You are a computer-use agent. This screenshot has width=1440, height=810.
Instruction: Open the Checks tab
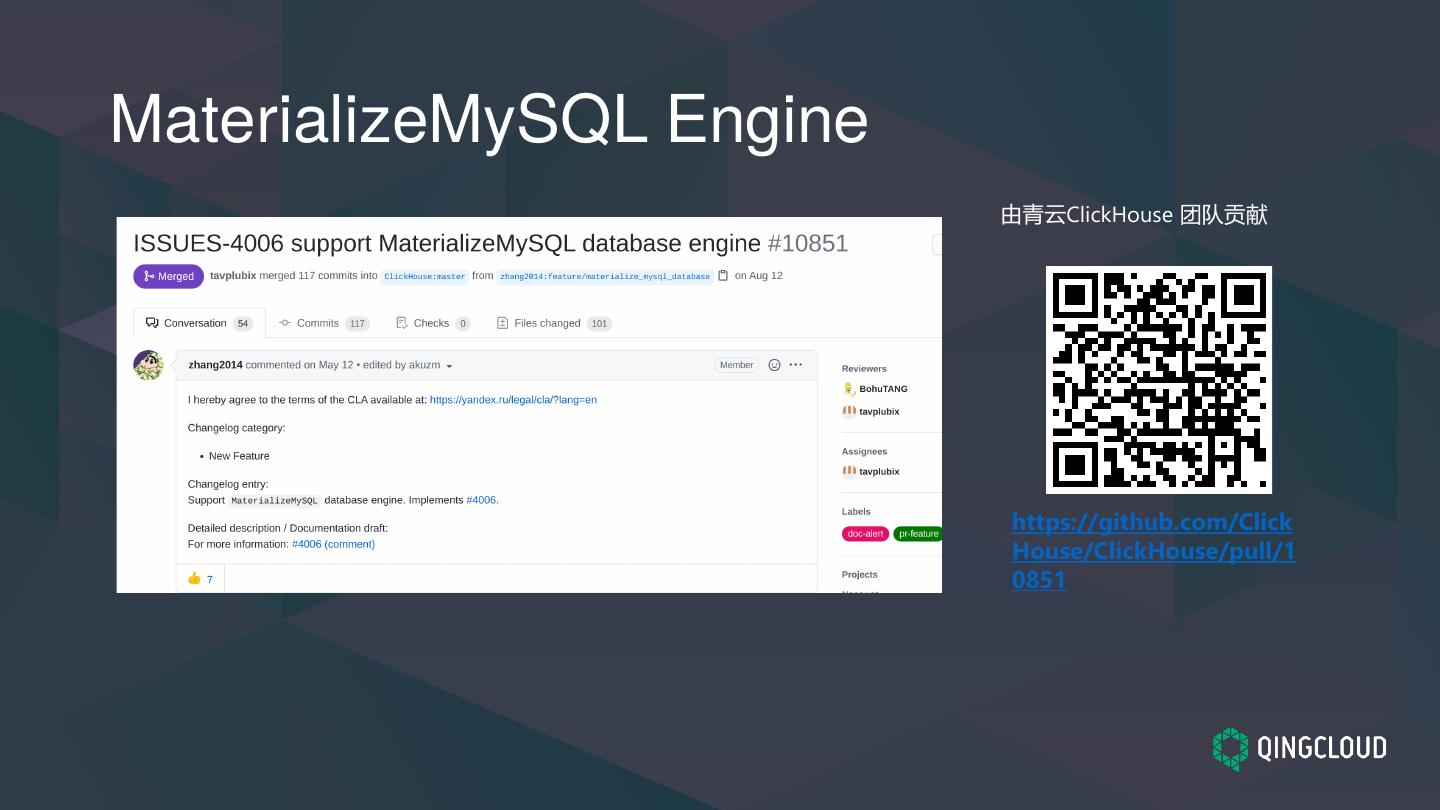[433, 323]
